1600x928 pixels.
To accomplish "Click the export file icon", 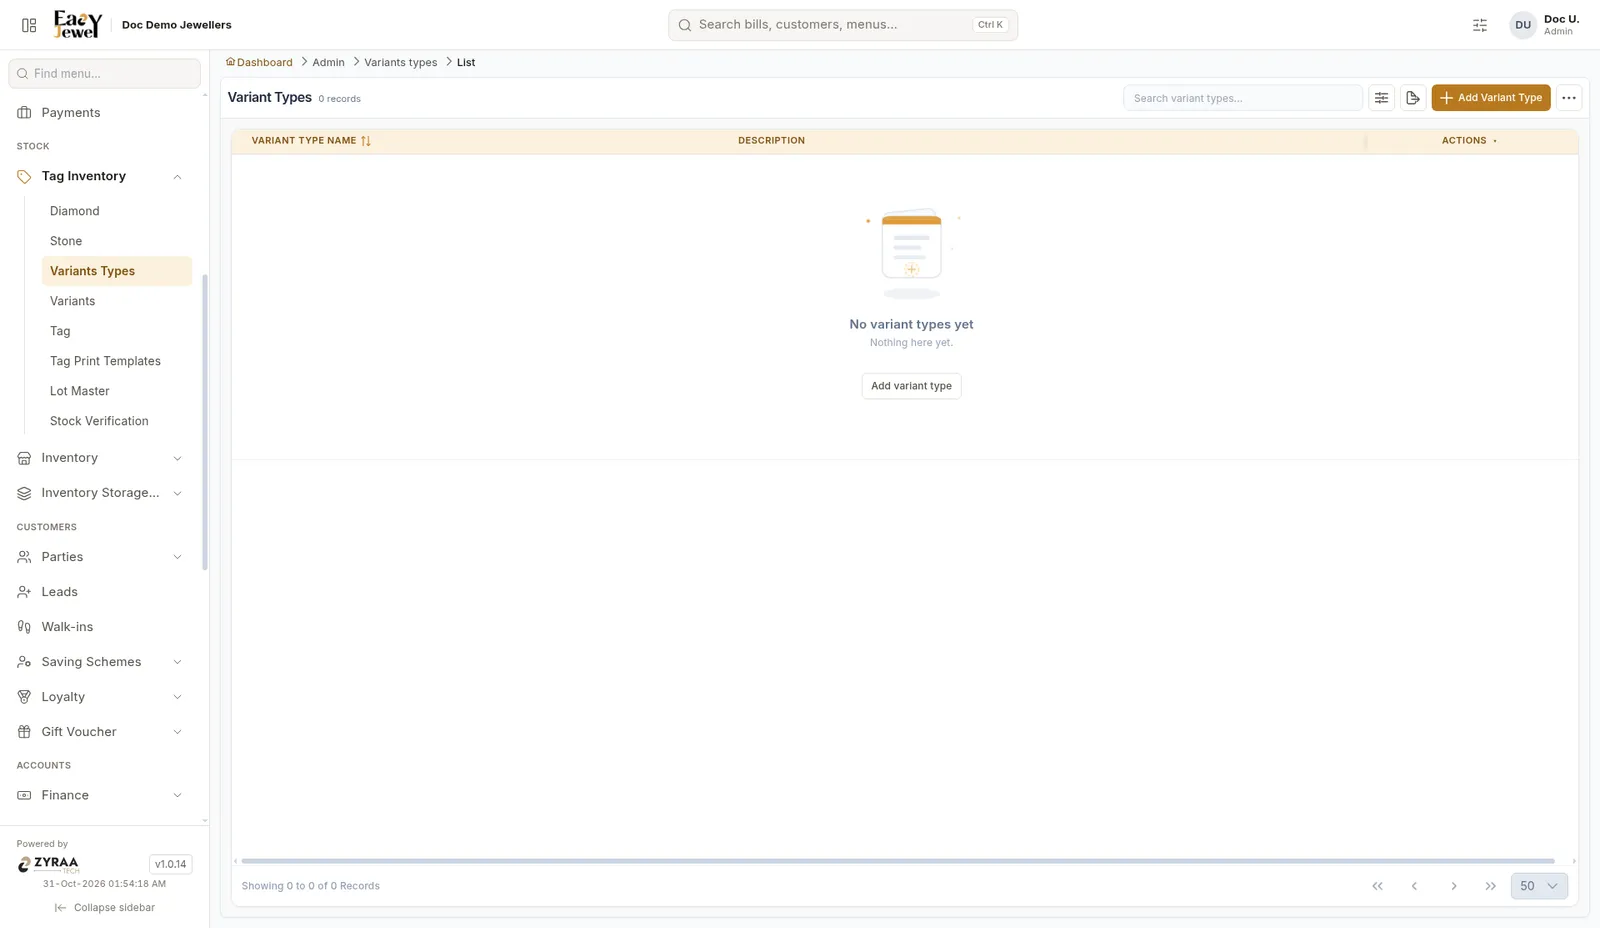I will click(x=1413, y=98).
